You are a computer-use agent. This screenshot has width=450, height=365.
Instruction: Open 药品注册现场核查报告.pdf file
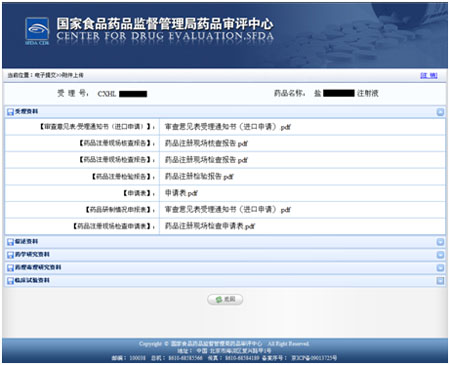point(206,143)
